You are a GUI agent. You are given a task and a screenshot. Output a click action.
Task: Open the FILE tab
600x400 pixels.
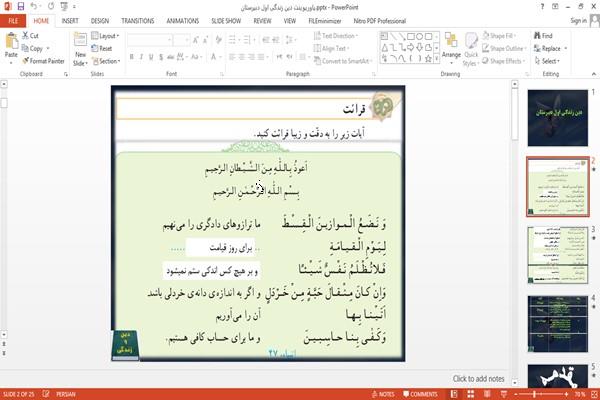point(13,21)
